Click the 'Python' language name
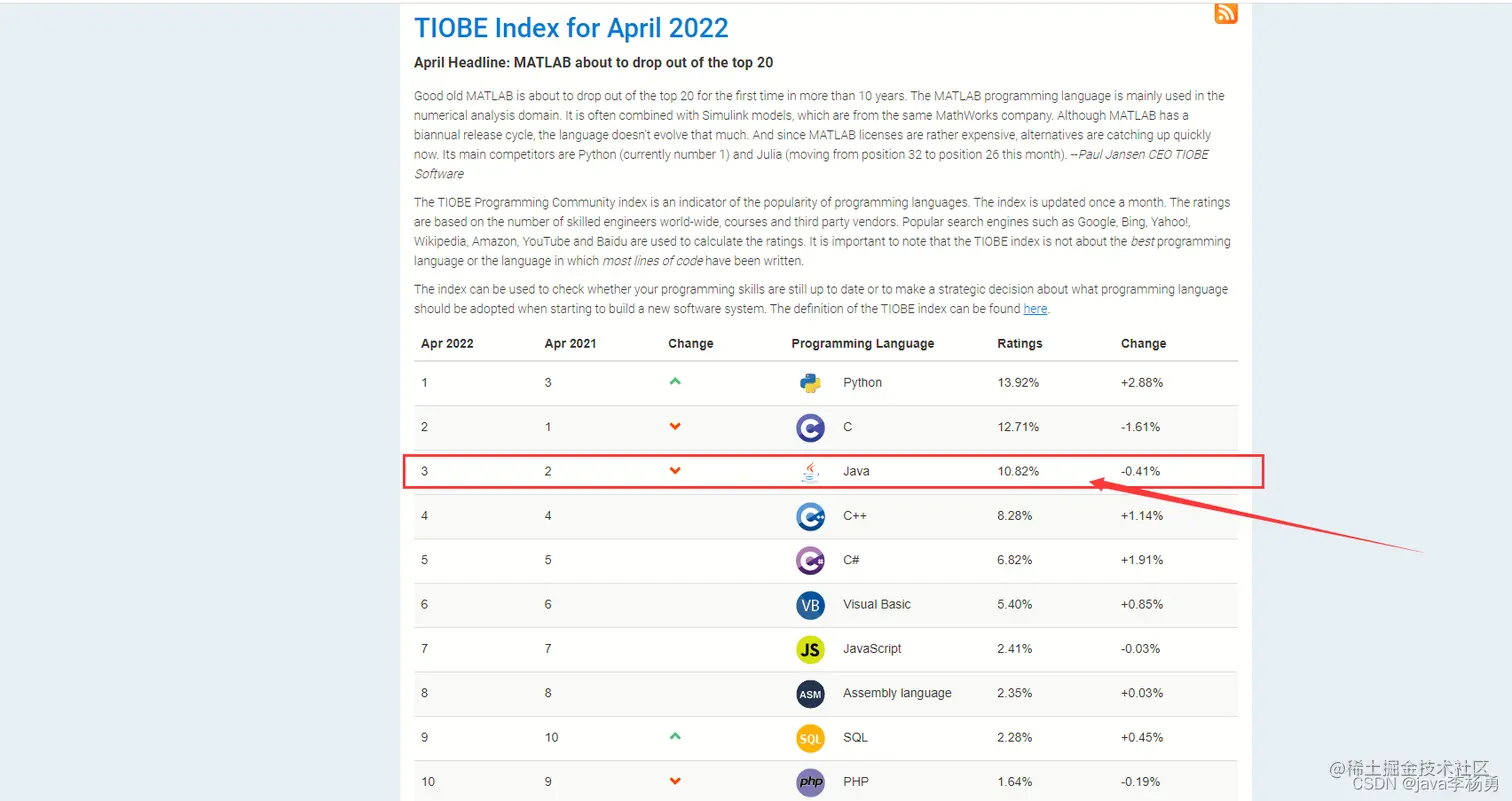The height and width of the screenshot is (801, 1512). 862,383
